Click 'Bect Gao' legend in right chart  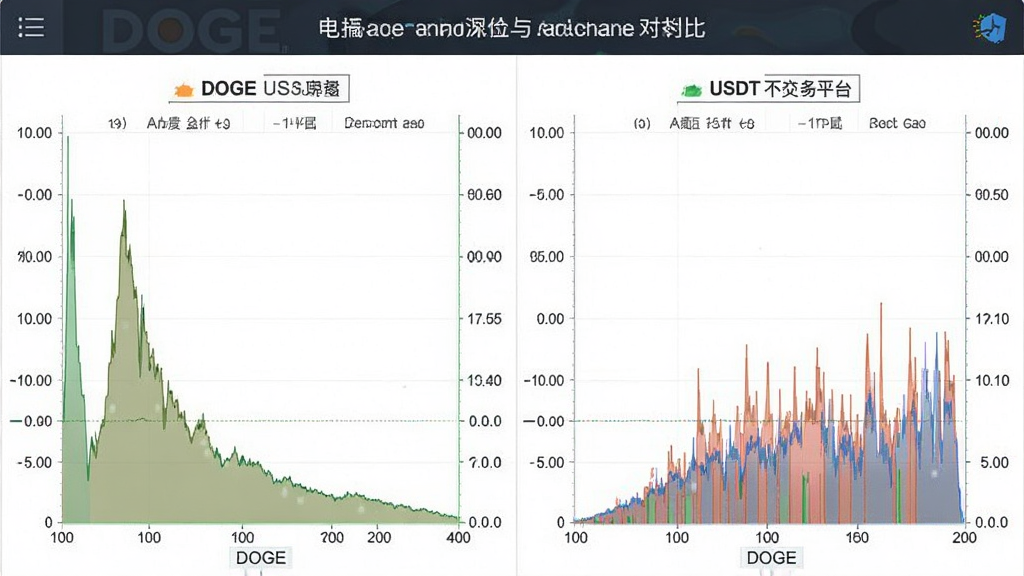coord(897,123)
